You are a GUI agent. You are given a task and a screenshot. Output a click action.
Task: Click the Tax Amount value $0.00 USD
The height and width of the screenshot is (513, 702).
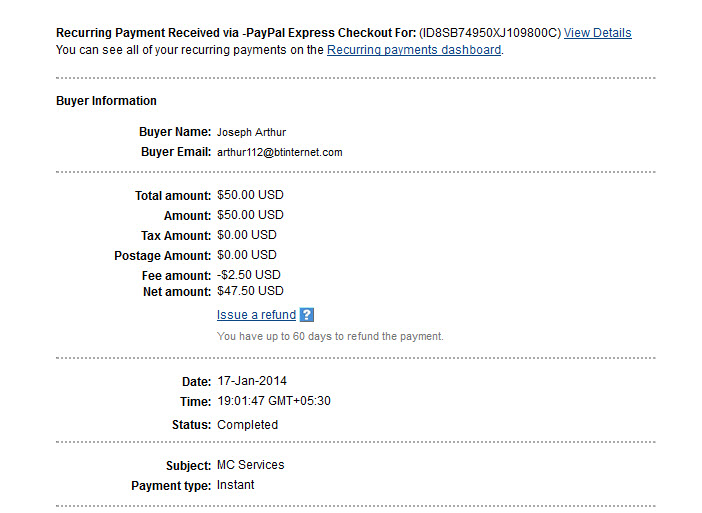(247, 235)
